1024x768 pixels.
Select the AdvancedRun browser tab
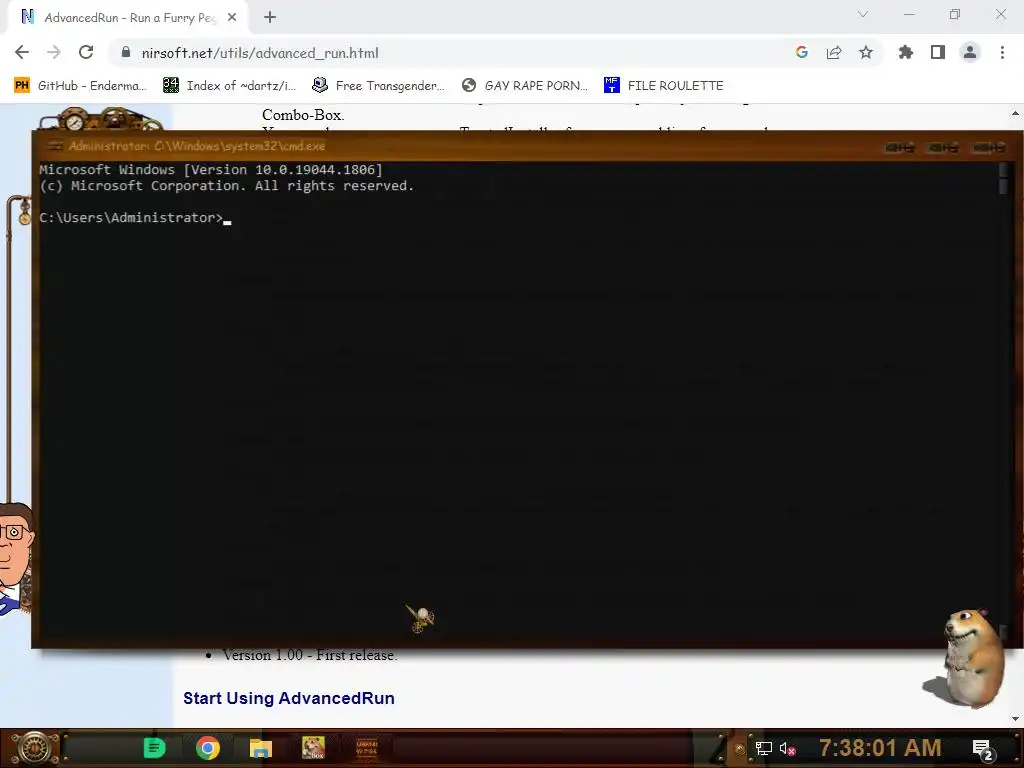pos(128,18)
